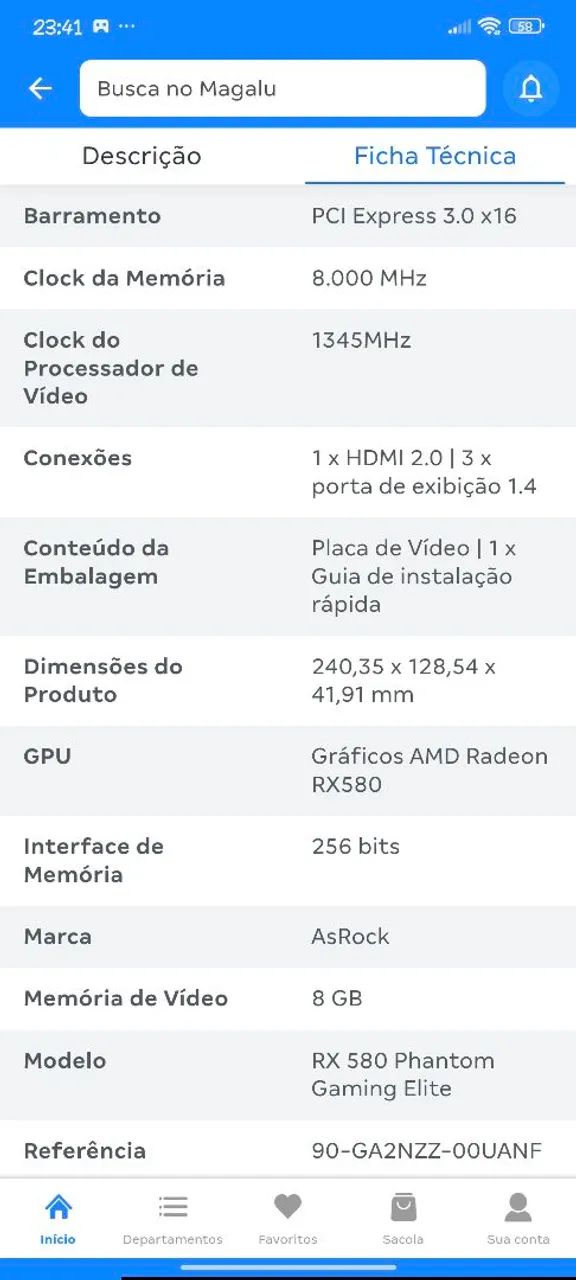Tap the Busca no Magalu search field
The height and width of the screenshot is (1280, 576).
pyautogui.click(x=283, y=88)
